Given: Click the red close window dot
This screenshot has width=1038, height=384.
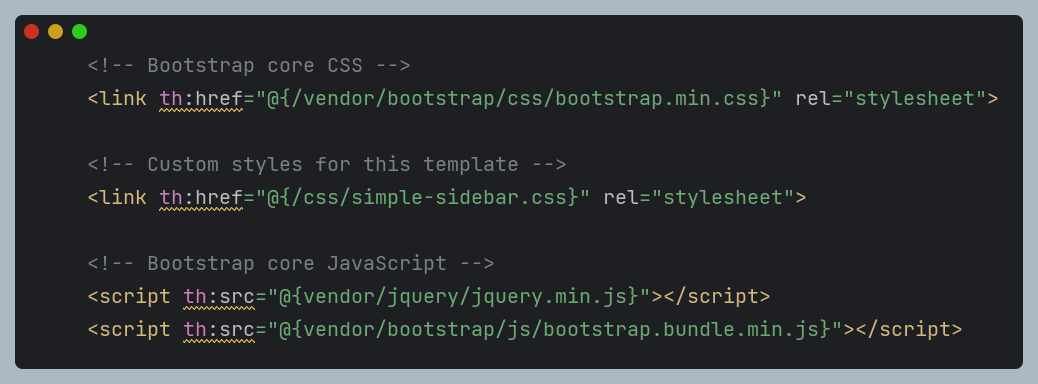Looking at the screenshot, I should [x=31, y=31].
